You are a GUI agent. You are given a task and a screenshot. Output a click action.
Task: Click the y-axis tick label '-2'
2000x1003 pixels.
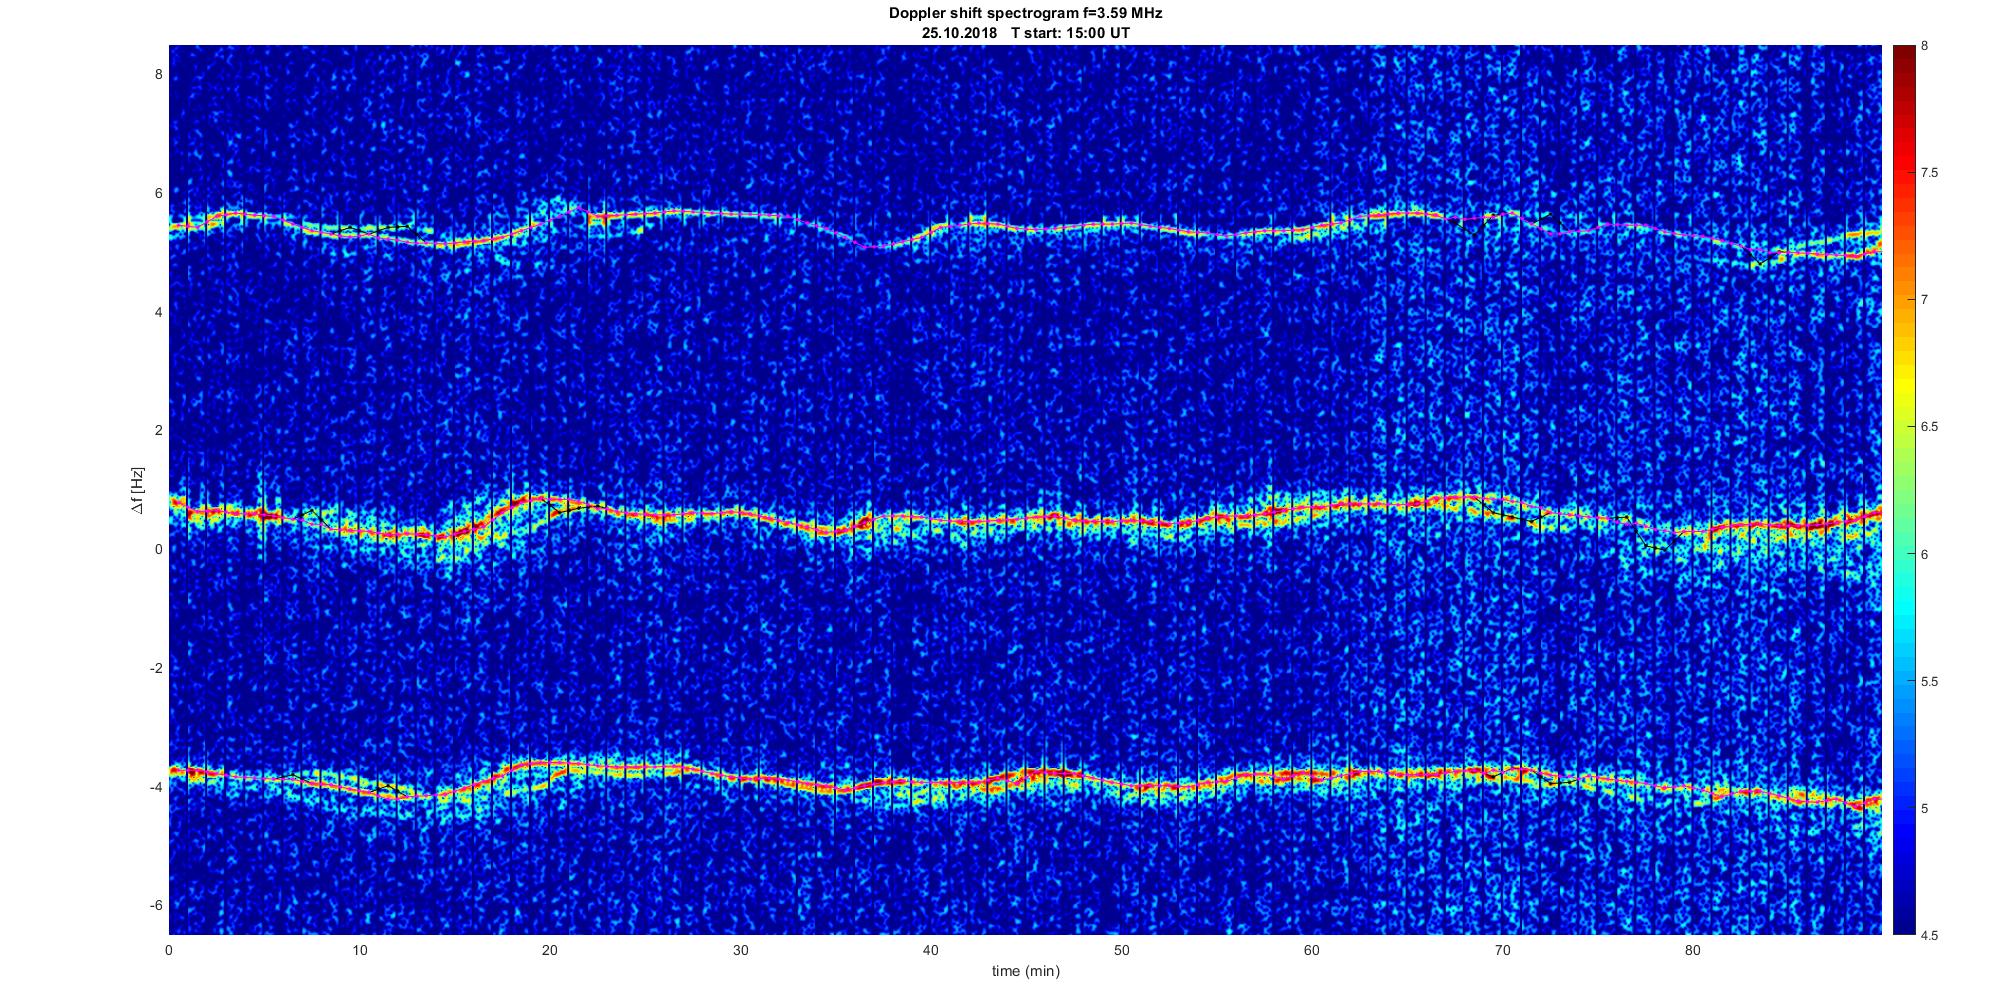coord(157,668)
